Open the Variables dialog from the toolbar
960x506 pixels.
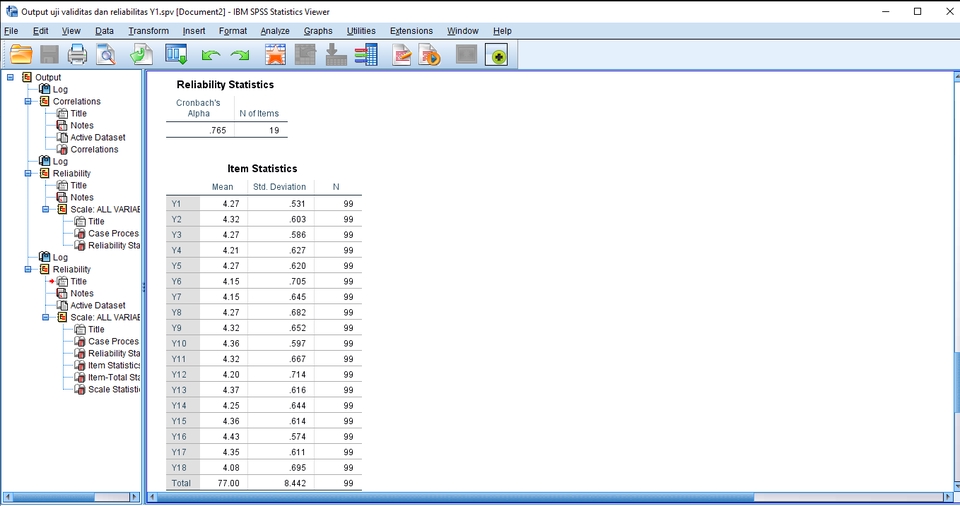tap(366, 55)
